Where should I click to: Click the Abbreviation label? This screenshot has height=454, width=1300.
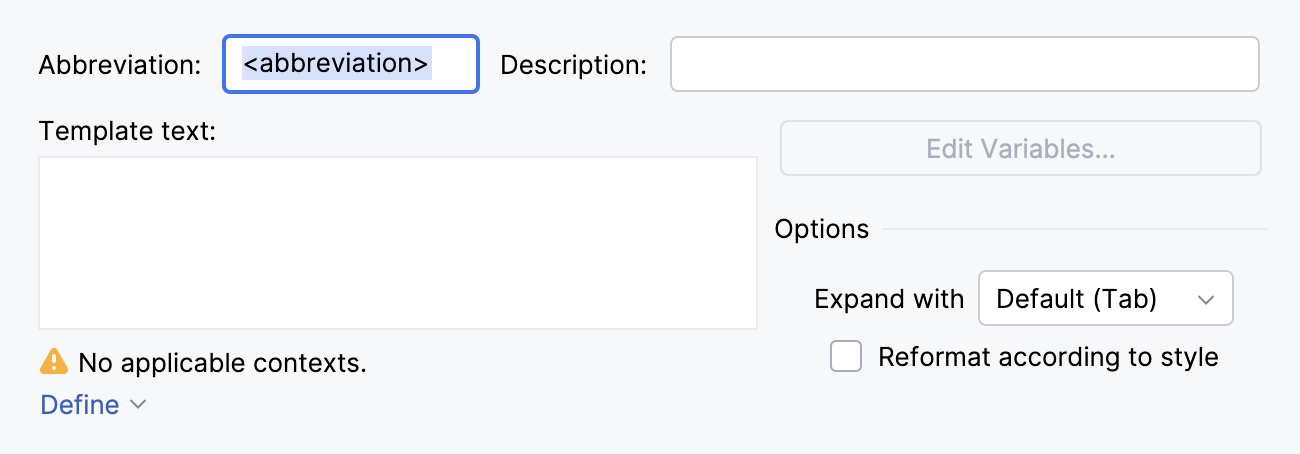(x=120, y=65)
